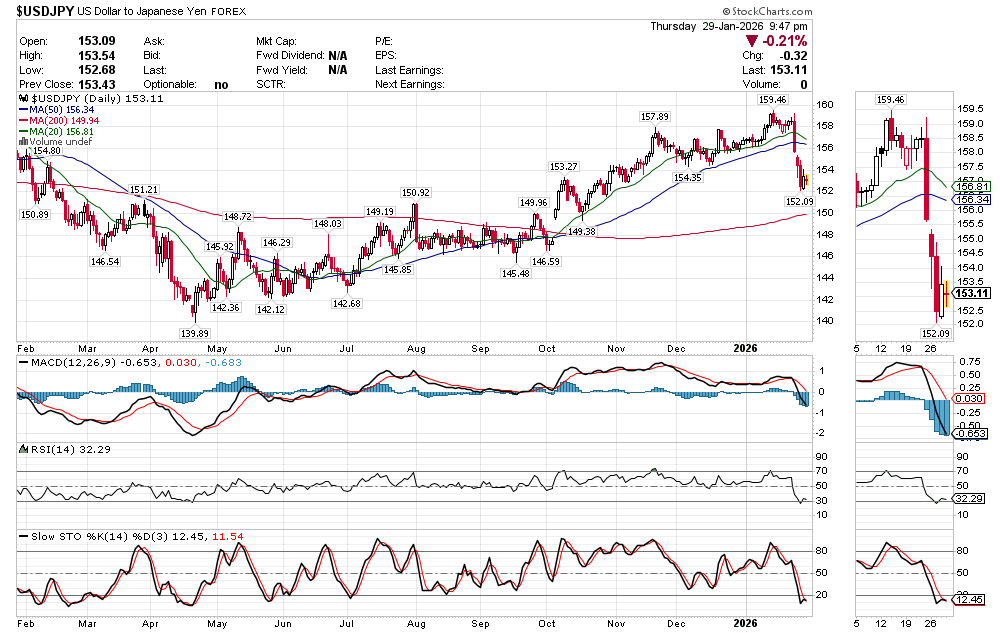Click the 159.46 high price annotation on main chart
Image resolution: width=1000 pixels, height=633 pixels.
point(773,100)
